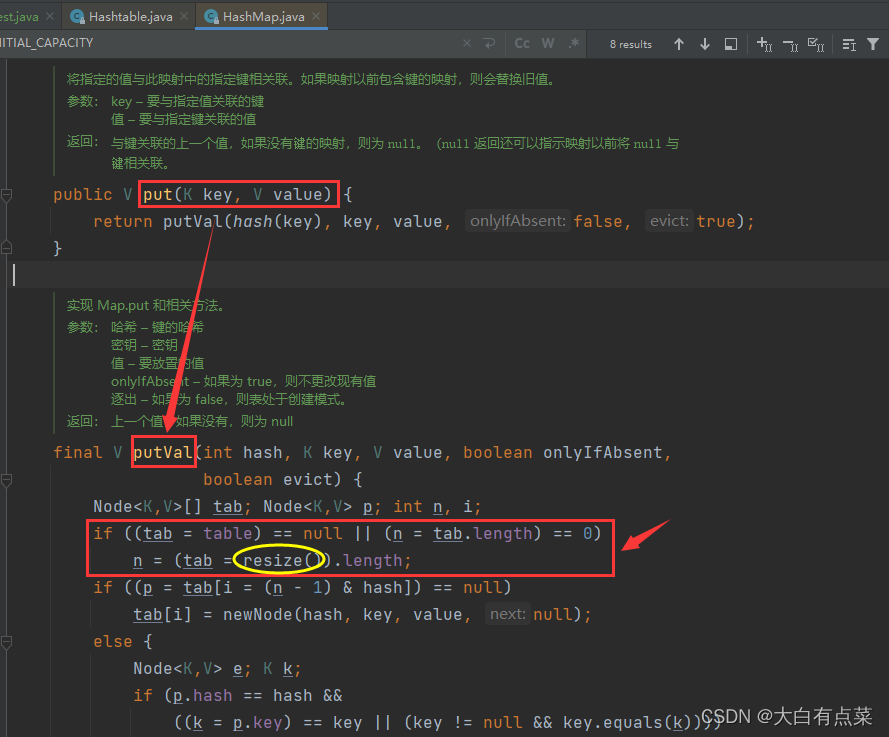The image size is (889, 737).
Task: Click the resize() method call
Action: pyautogui.click(x=282, y=561)
